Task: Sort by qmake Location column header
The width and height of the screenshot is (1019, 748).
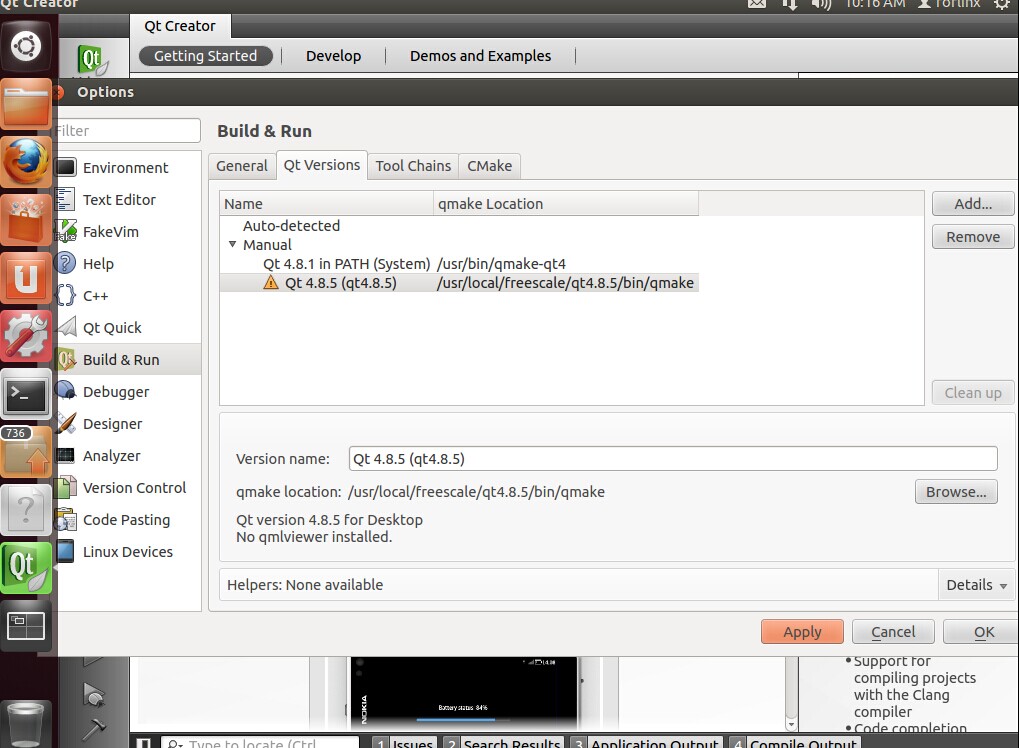Action: [x=566, y=203]
